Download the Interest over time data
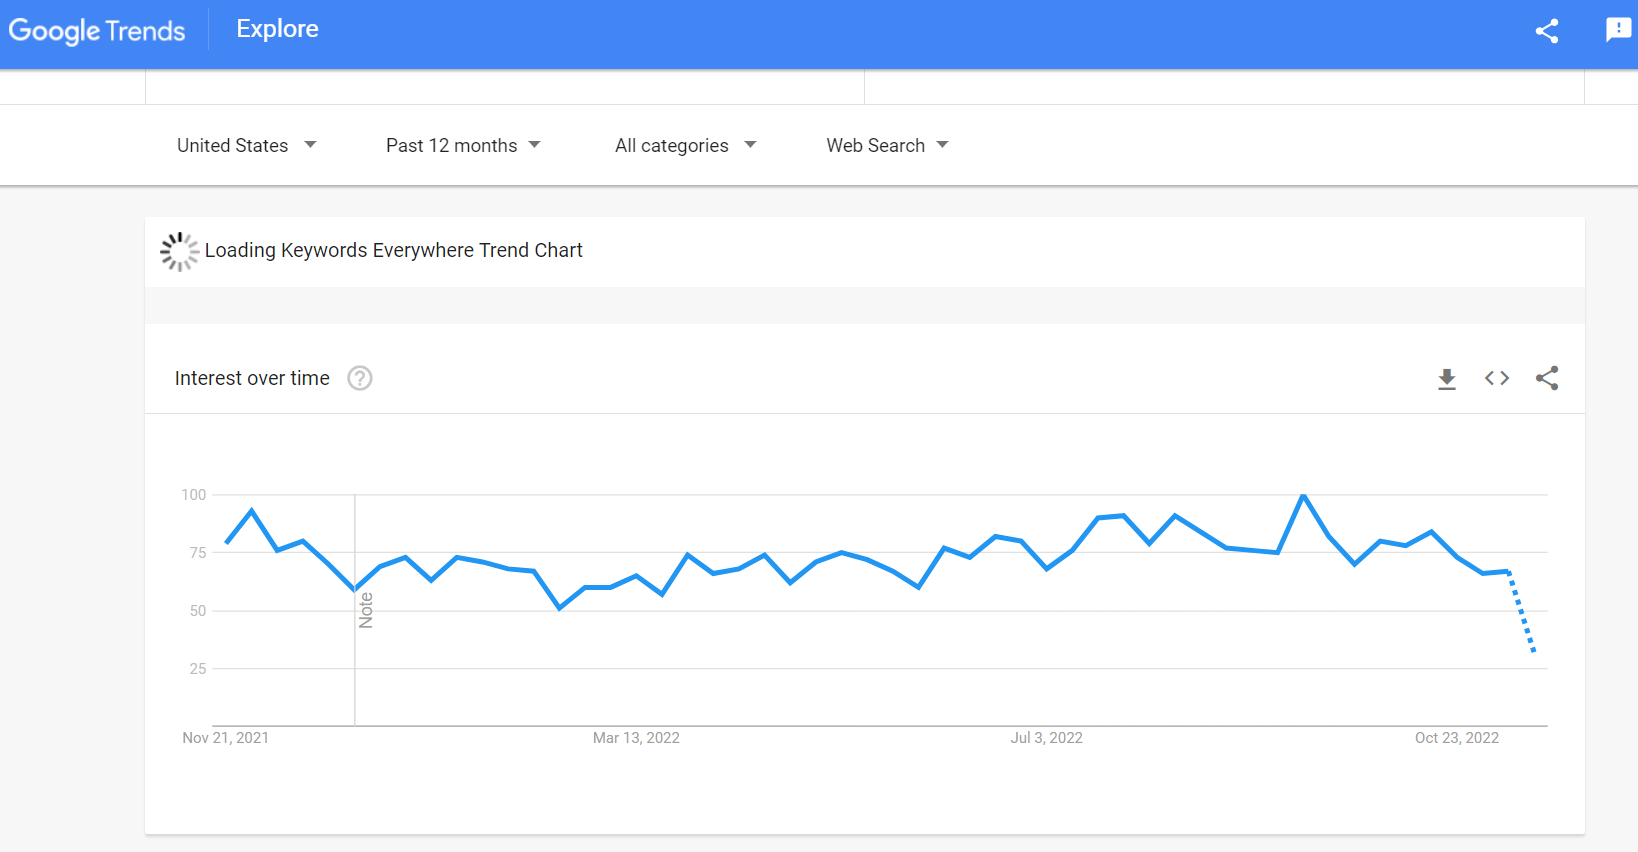 1447,378
